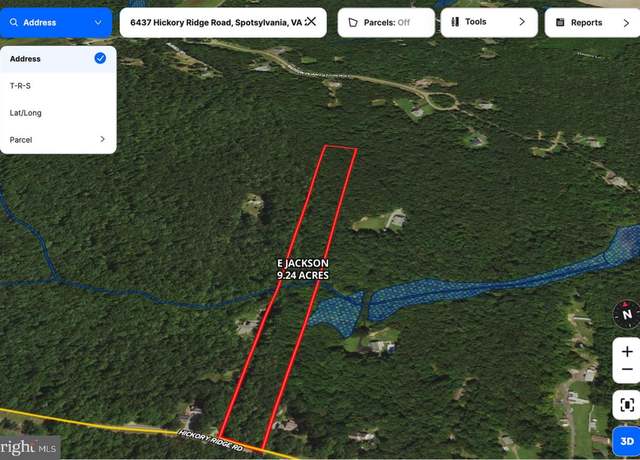Expand the Reports panel chevron
640x460 pixels.
coord(626,23)
